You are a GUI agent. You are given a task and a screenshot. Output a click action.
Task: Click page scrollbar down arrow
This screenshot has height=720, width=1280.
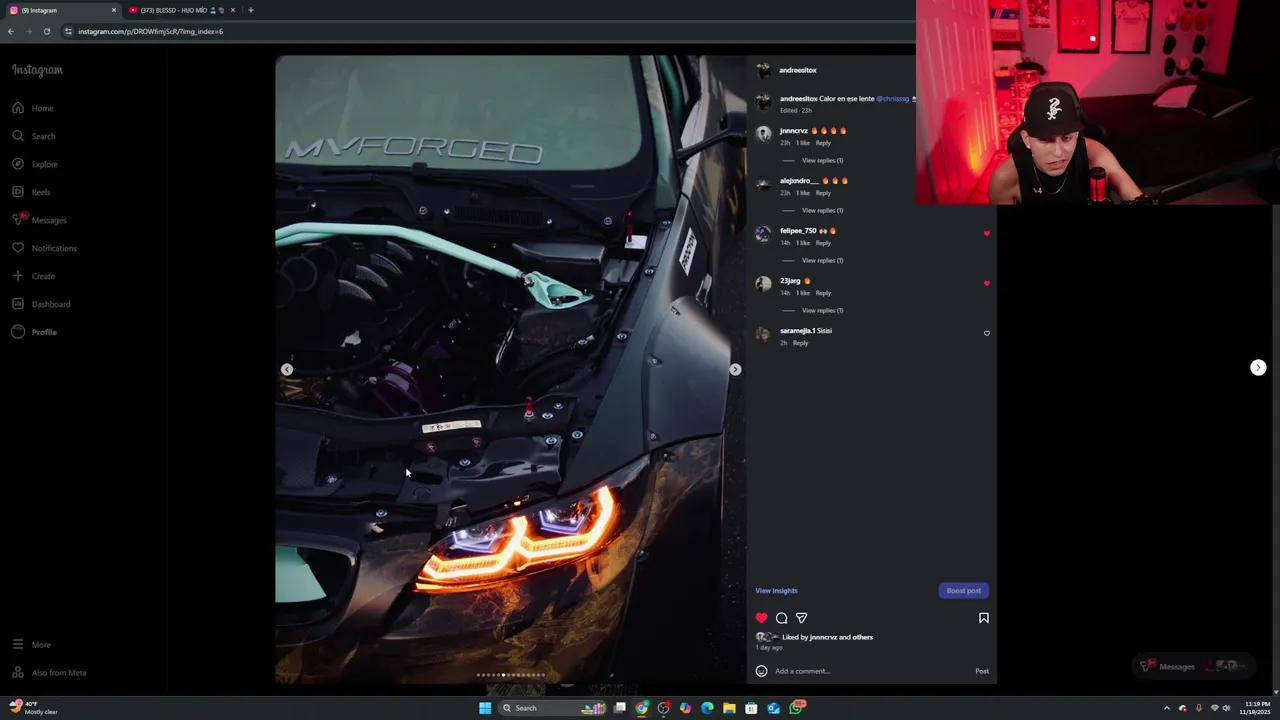pyautogui.click(x=1275, y=692)
